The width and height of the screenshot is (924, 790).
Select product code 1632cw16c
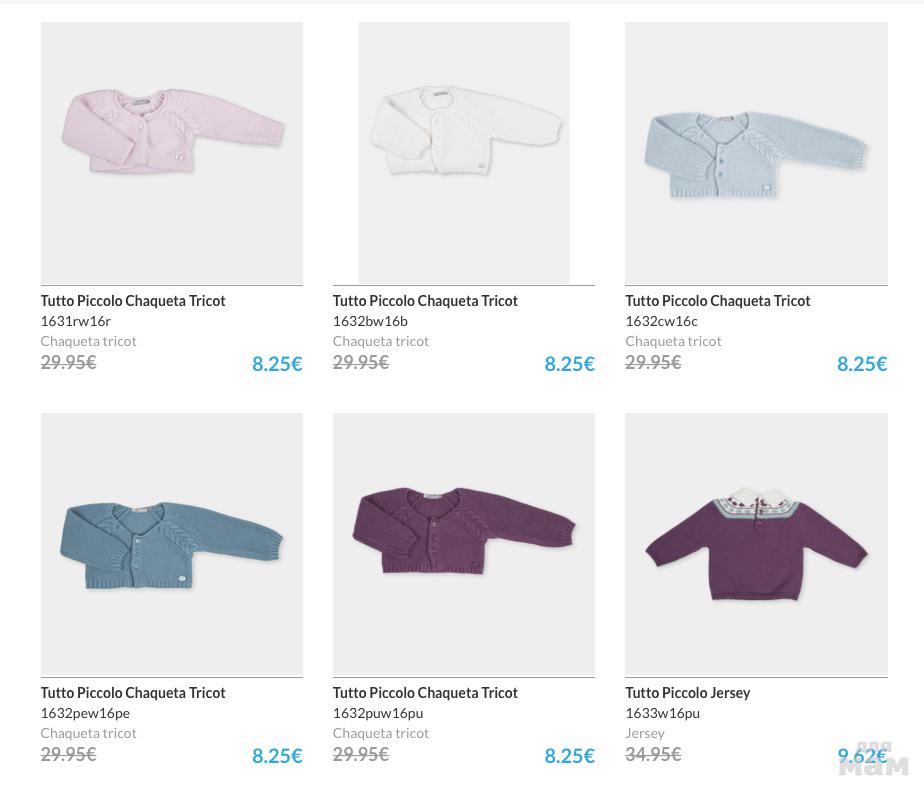662,321
